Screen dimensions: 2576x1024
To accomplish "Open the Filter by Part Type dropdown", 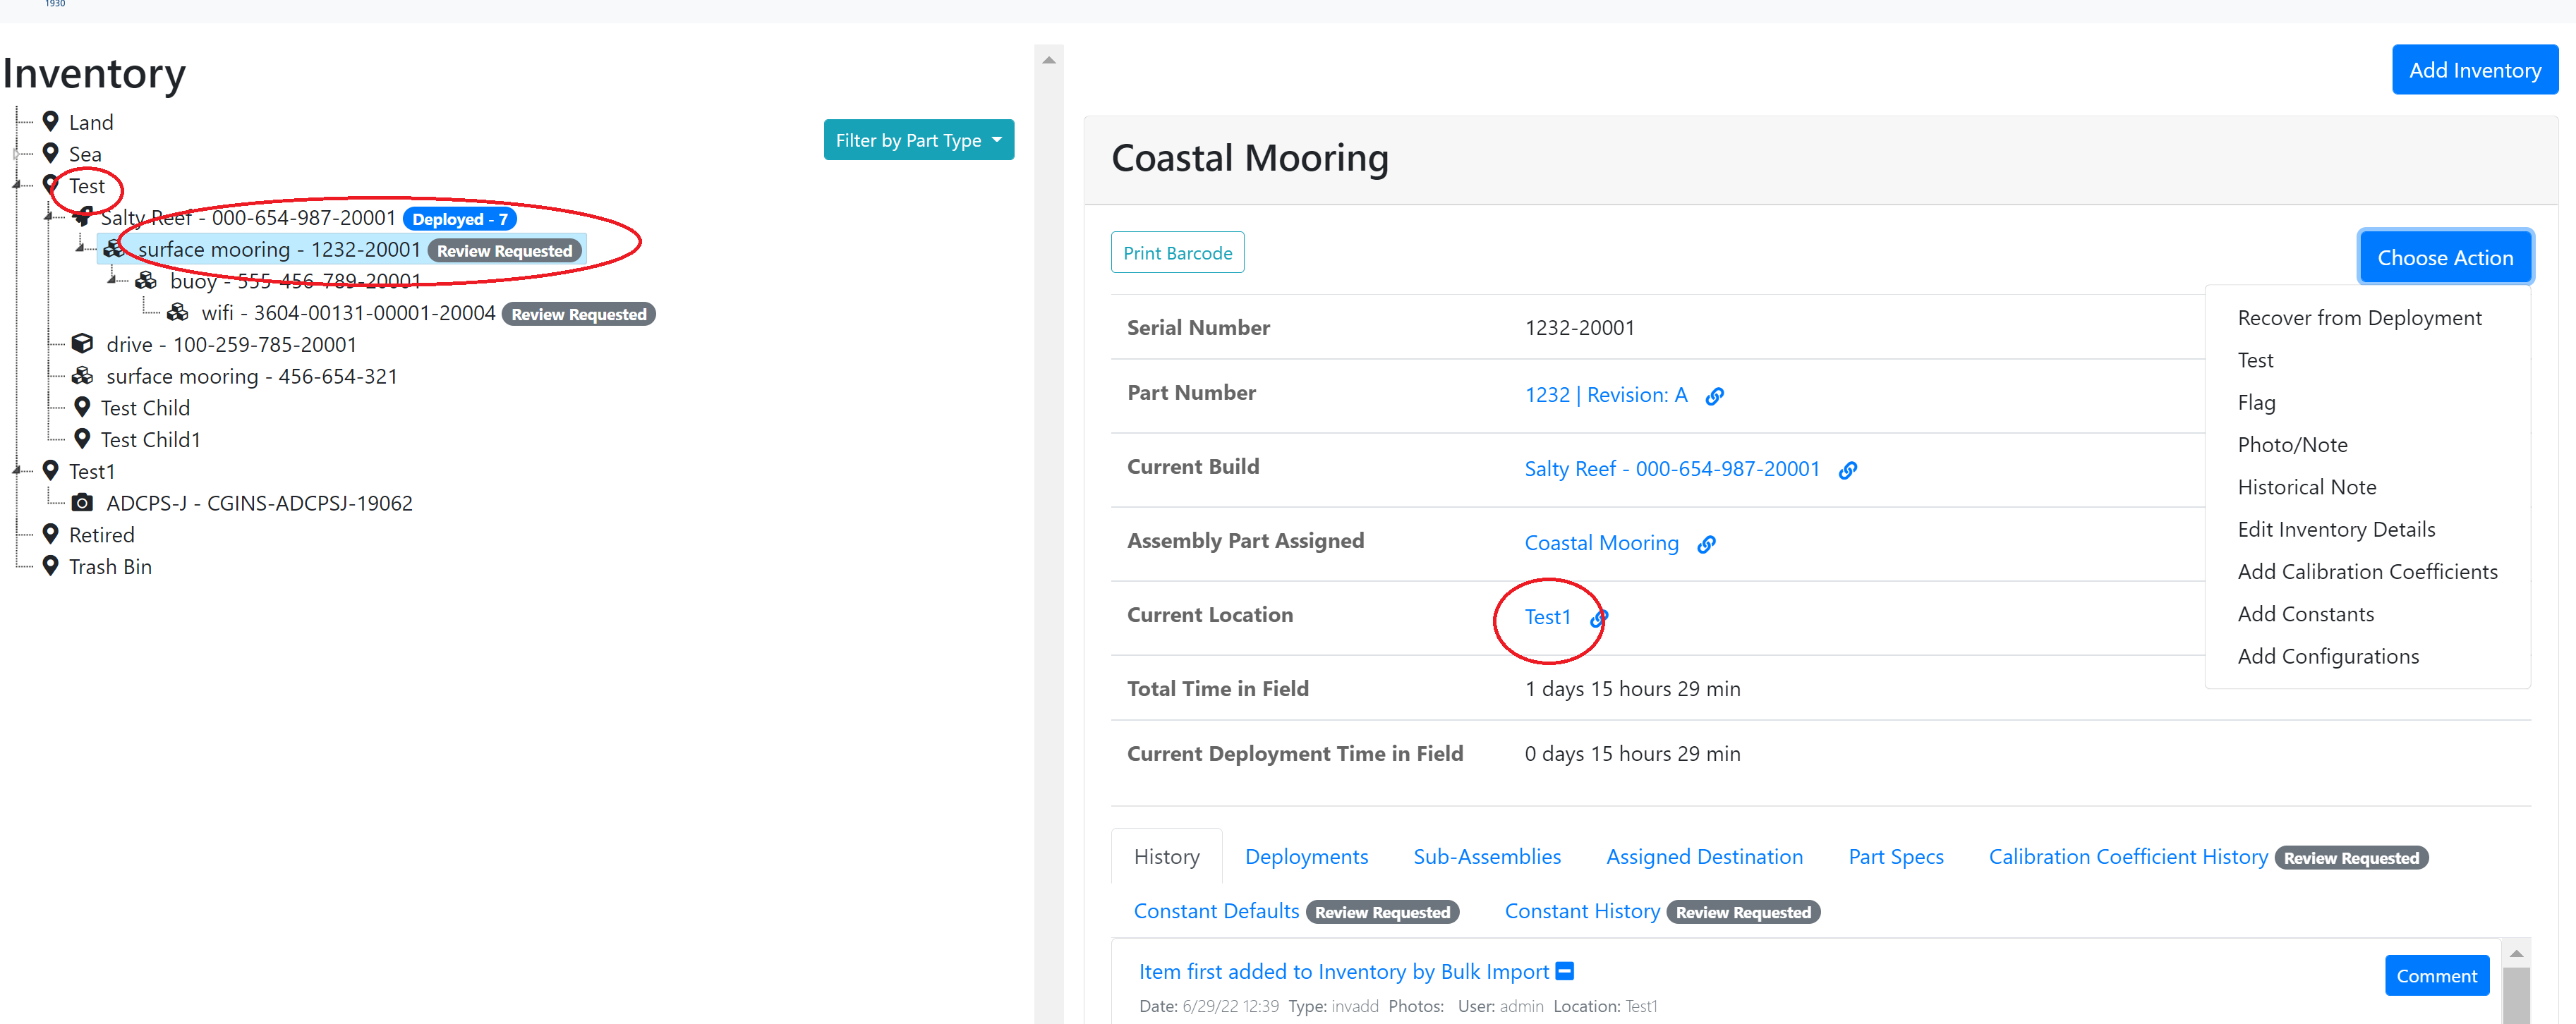I will [918, 140].
